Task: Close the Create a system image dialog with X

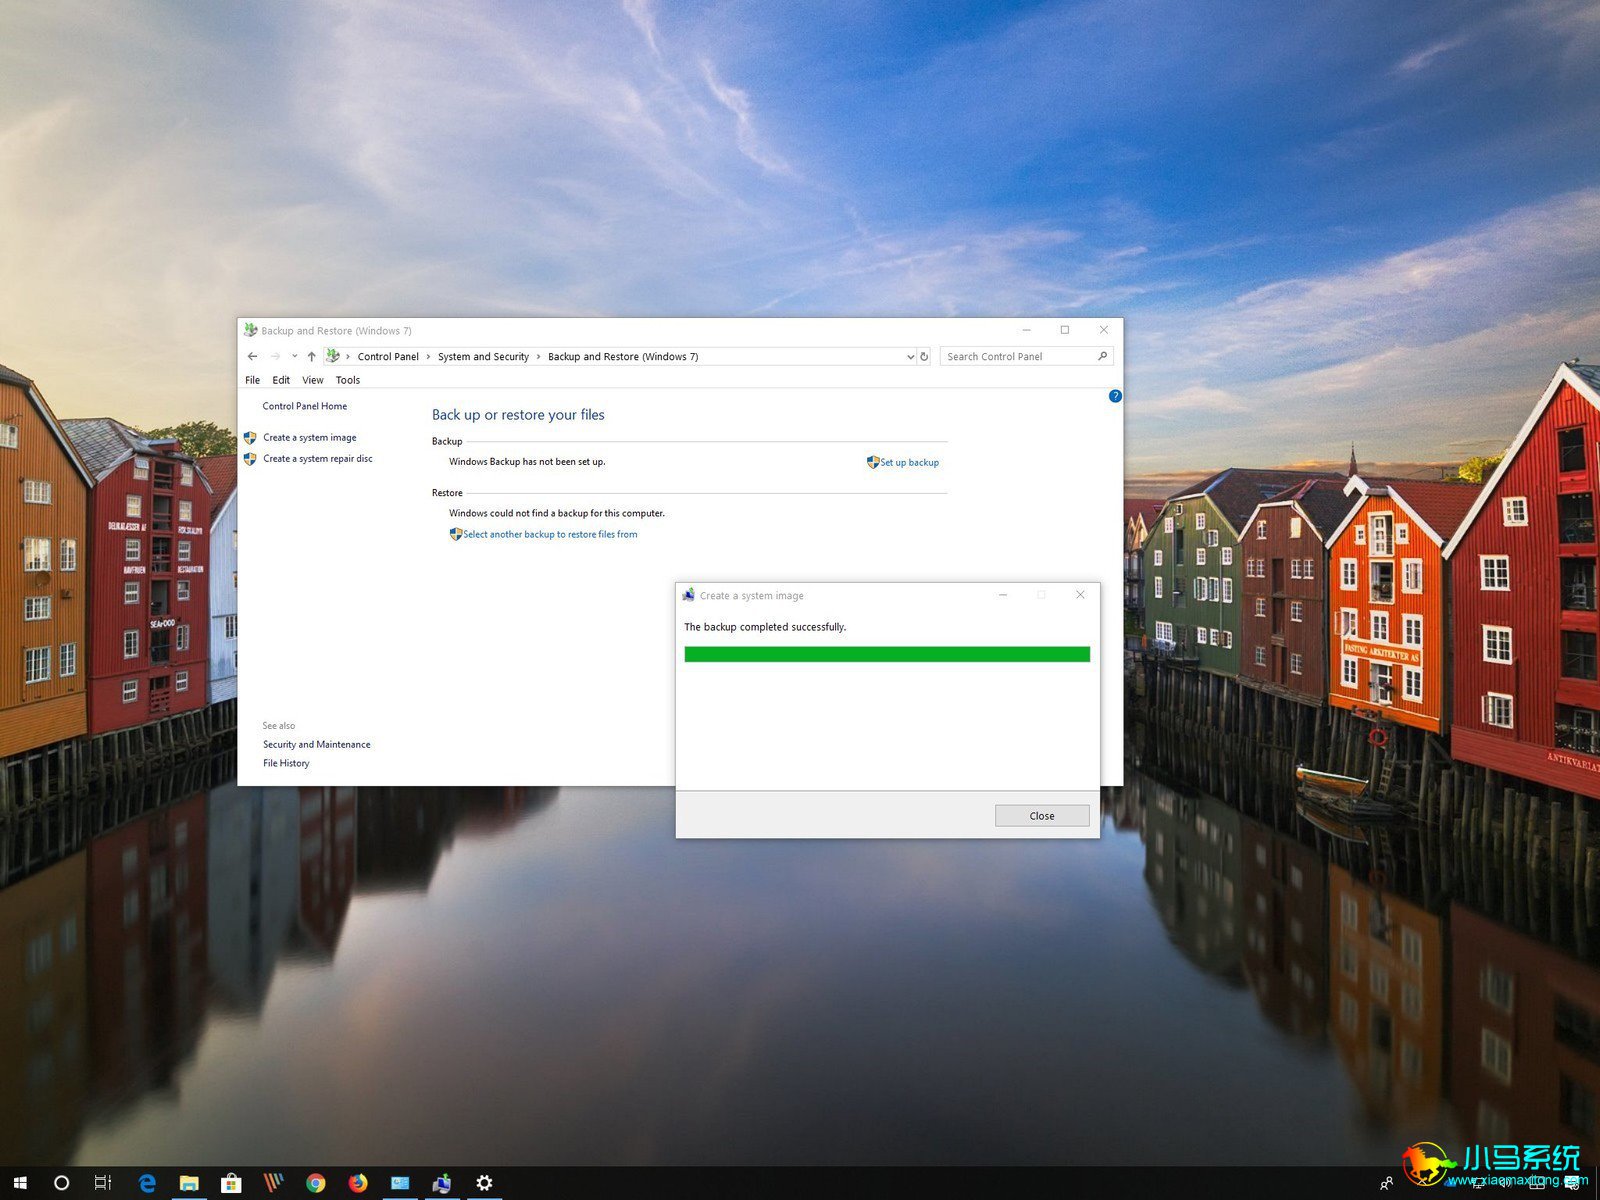Action: coord(1080,595)
